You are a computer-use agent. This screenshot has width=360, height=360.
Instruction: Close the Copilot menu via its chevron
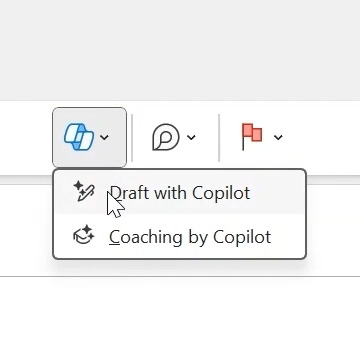104,137
